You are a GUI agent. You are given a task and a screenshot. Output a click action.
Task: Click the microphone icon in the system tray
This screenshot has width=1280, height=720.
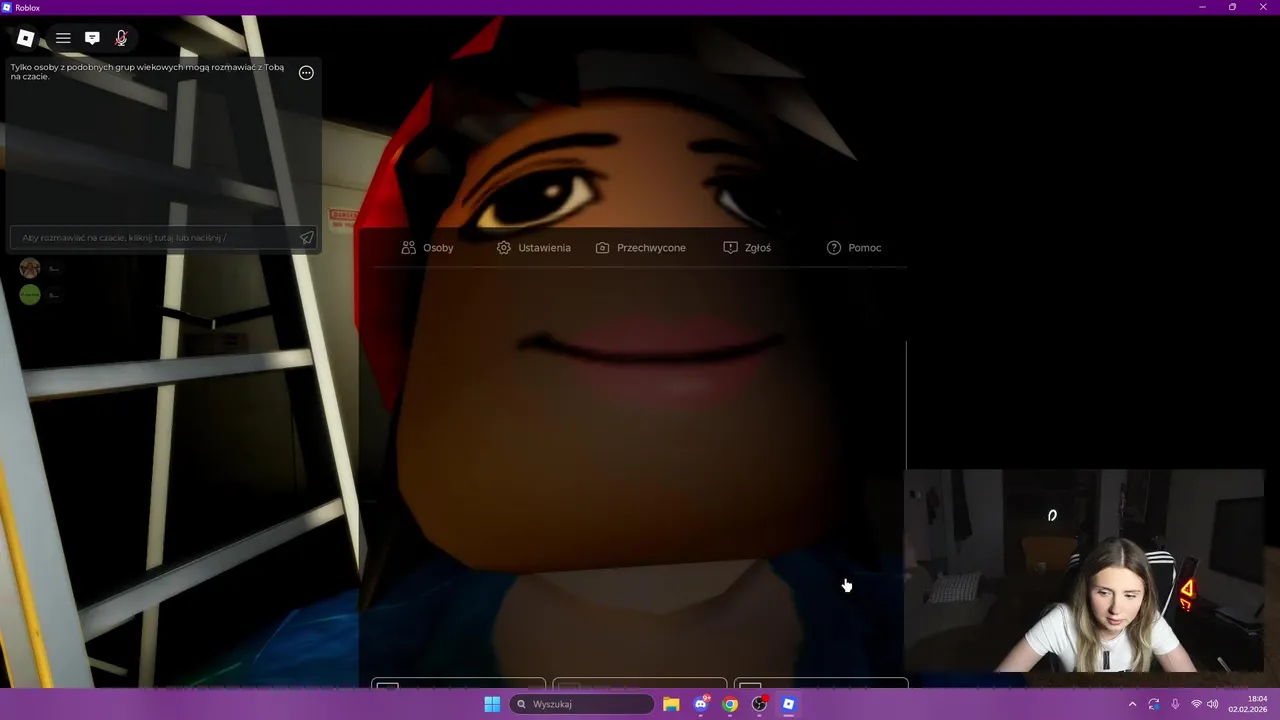(x=1175, y=704)
